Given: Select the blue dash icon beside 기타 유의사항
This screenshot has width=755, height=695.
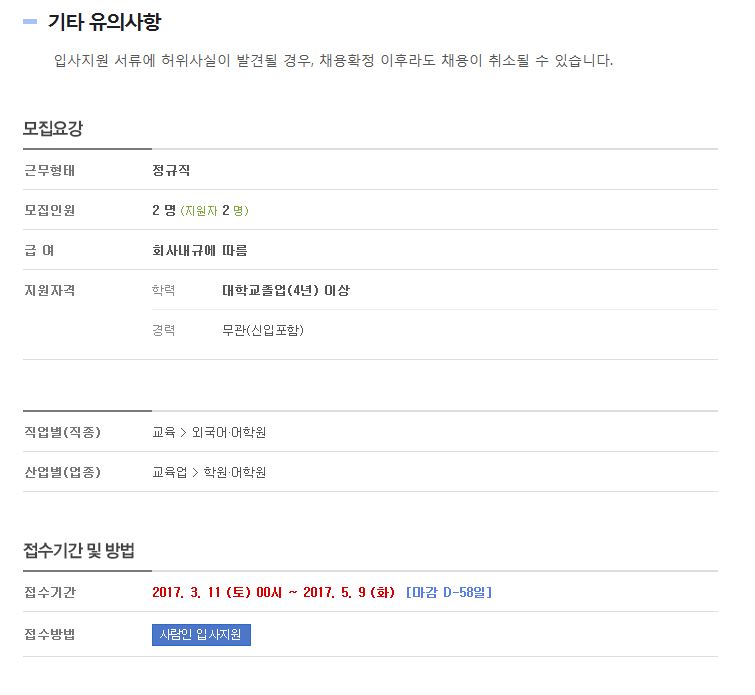Looking at the screenshot, I should tap(30, 22).
